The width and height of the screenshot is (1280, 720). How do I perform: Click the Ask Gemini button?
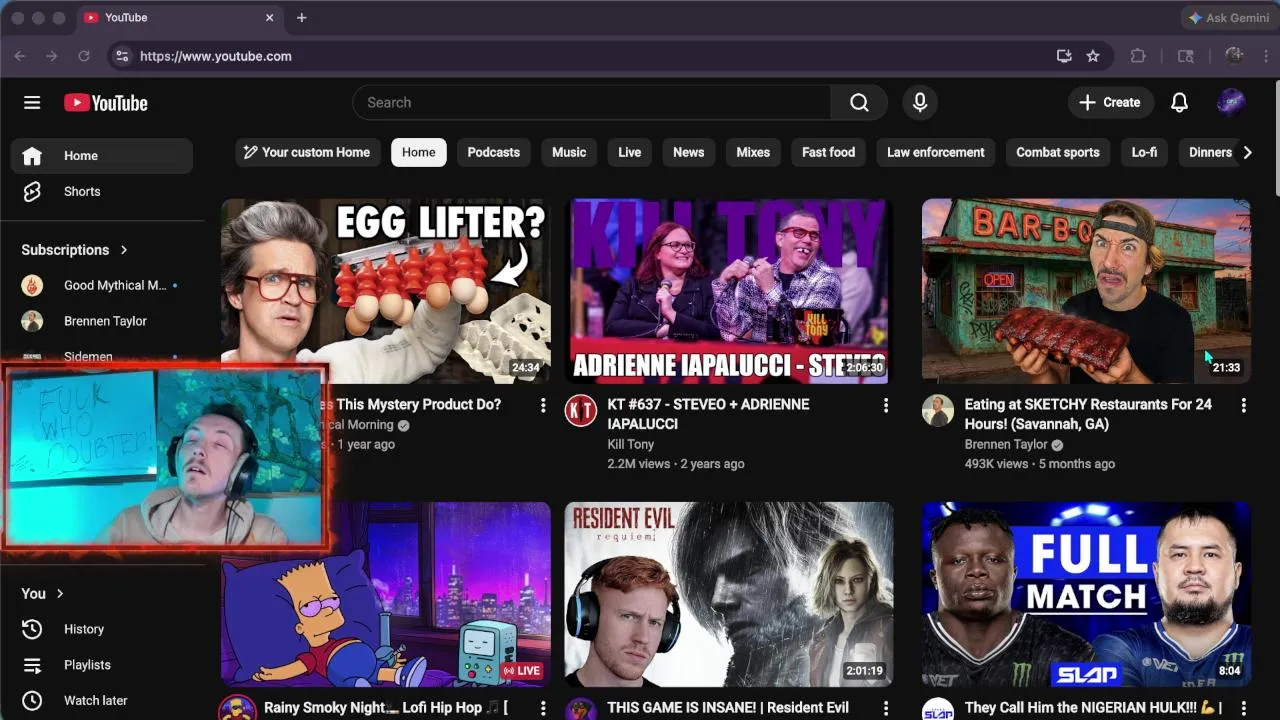pos(1227,18)
